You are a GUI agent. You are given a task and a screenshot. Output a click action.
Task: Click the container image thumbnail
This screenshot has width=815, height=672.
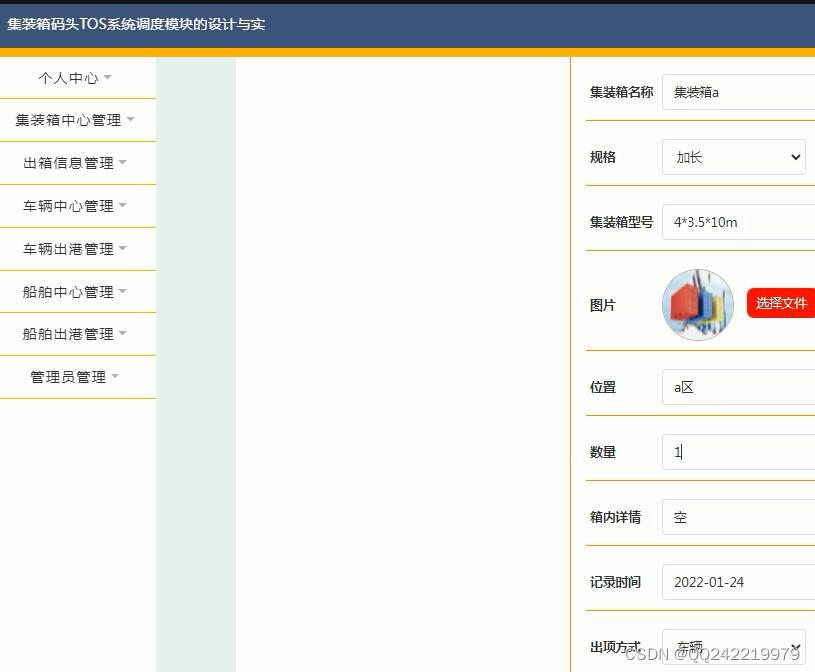pyautogui.click(x=697, y=303)
